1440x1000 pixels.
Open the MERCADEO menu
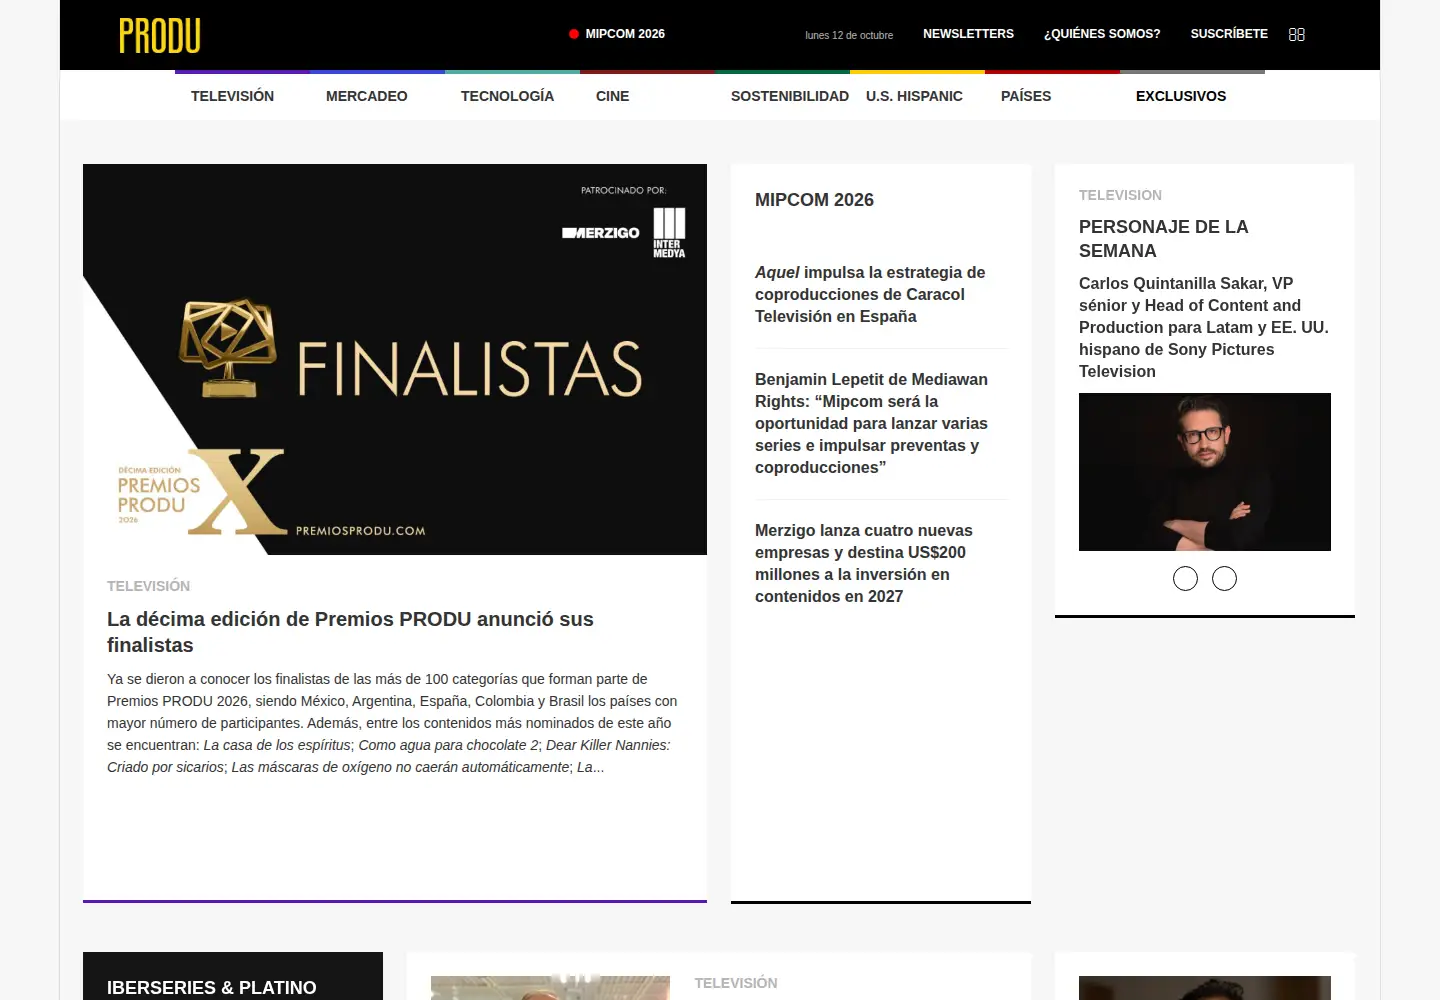coord(367,96)
